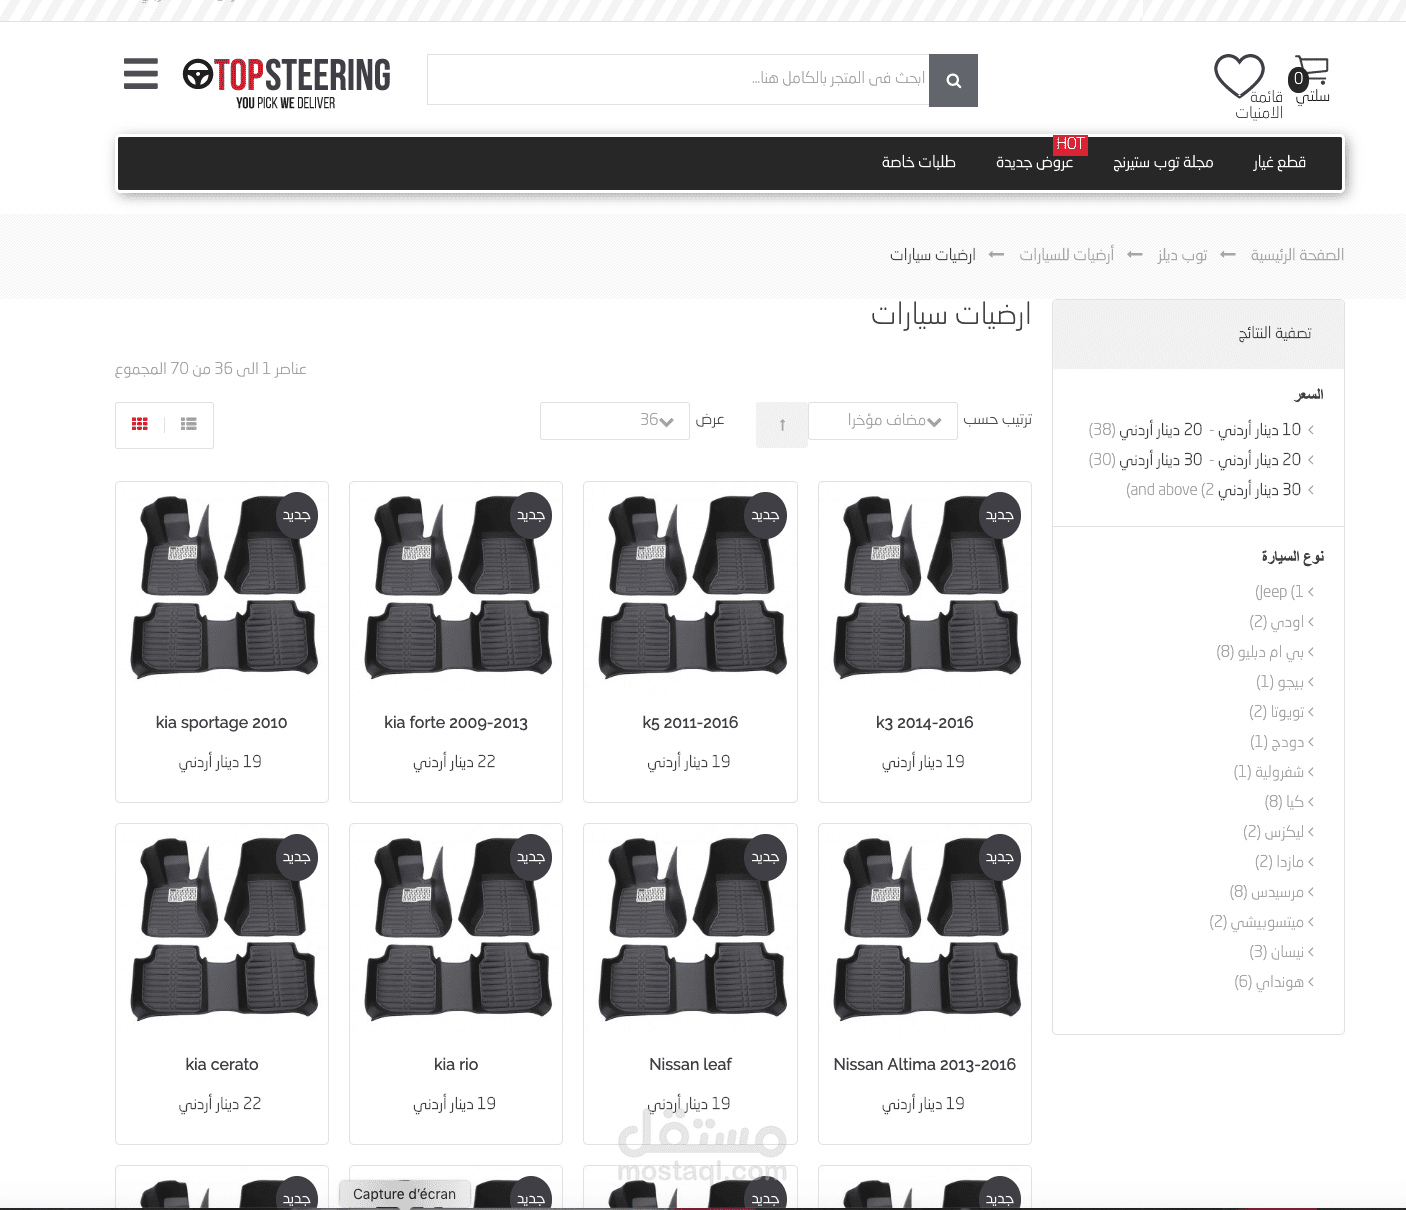Open مجلة توب ستيرنج menu item
The image size is (1406, 1210).
tap(1163, 162)
